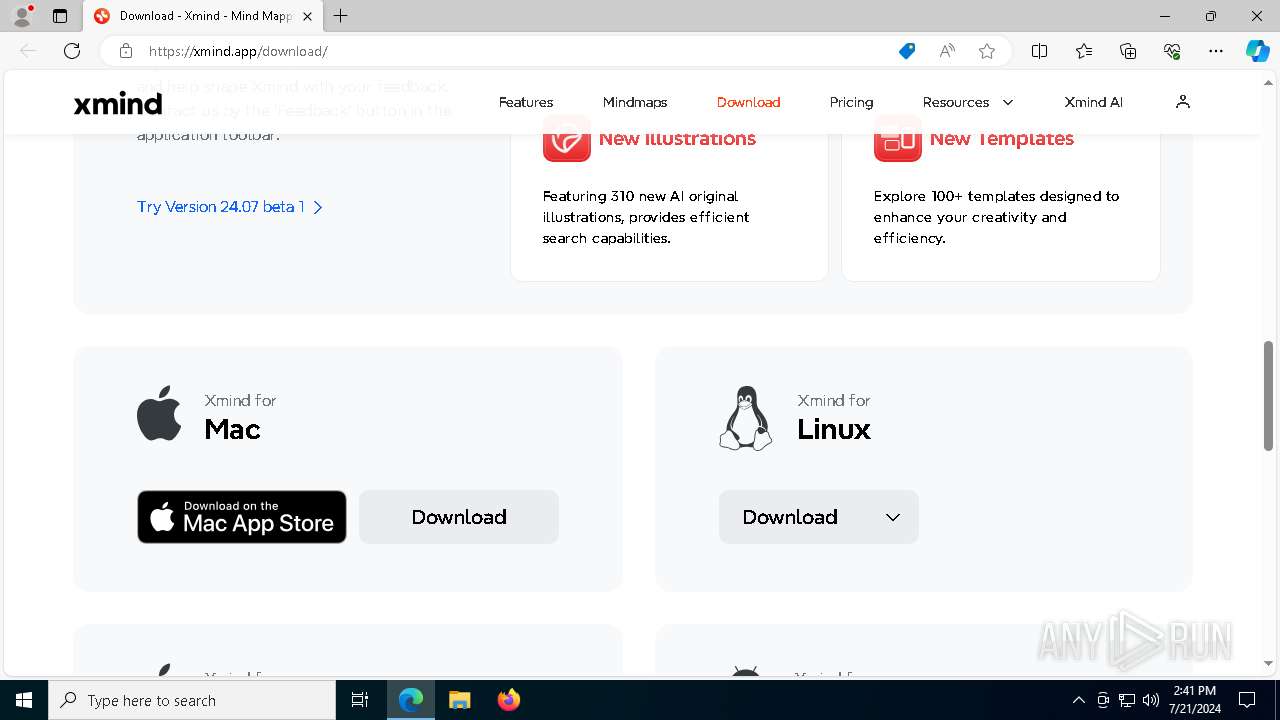This screenshot has width=1280, height=720.
Task: Refresh the page in Edge
Action: pyautogui.click(x=72, y=51)
